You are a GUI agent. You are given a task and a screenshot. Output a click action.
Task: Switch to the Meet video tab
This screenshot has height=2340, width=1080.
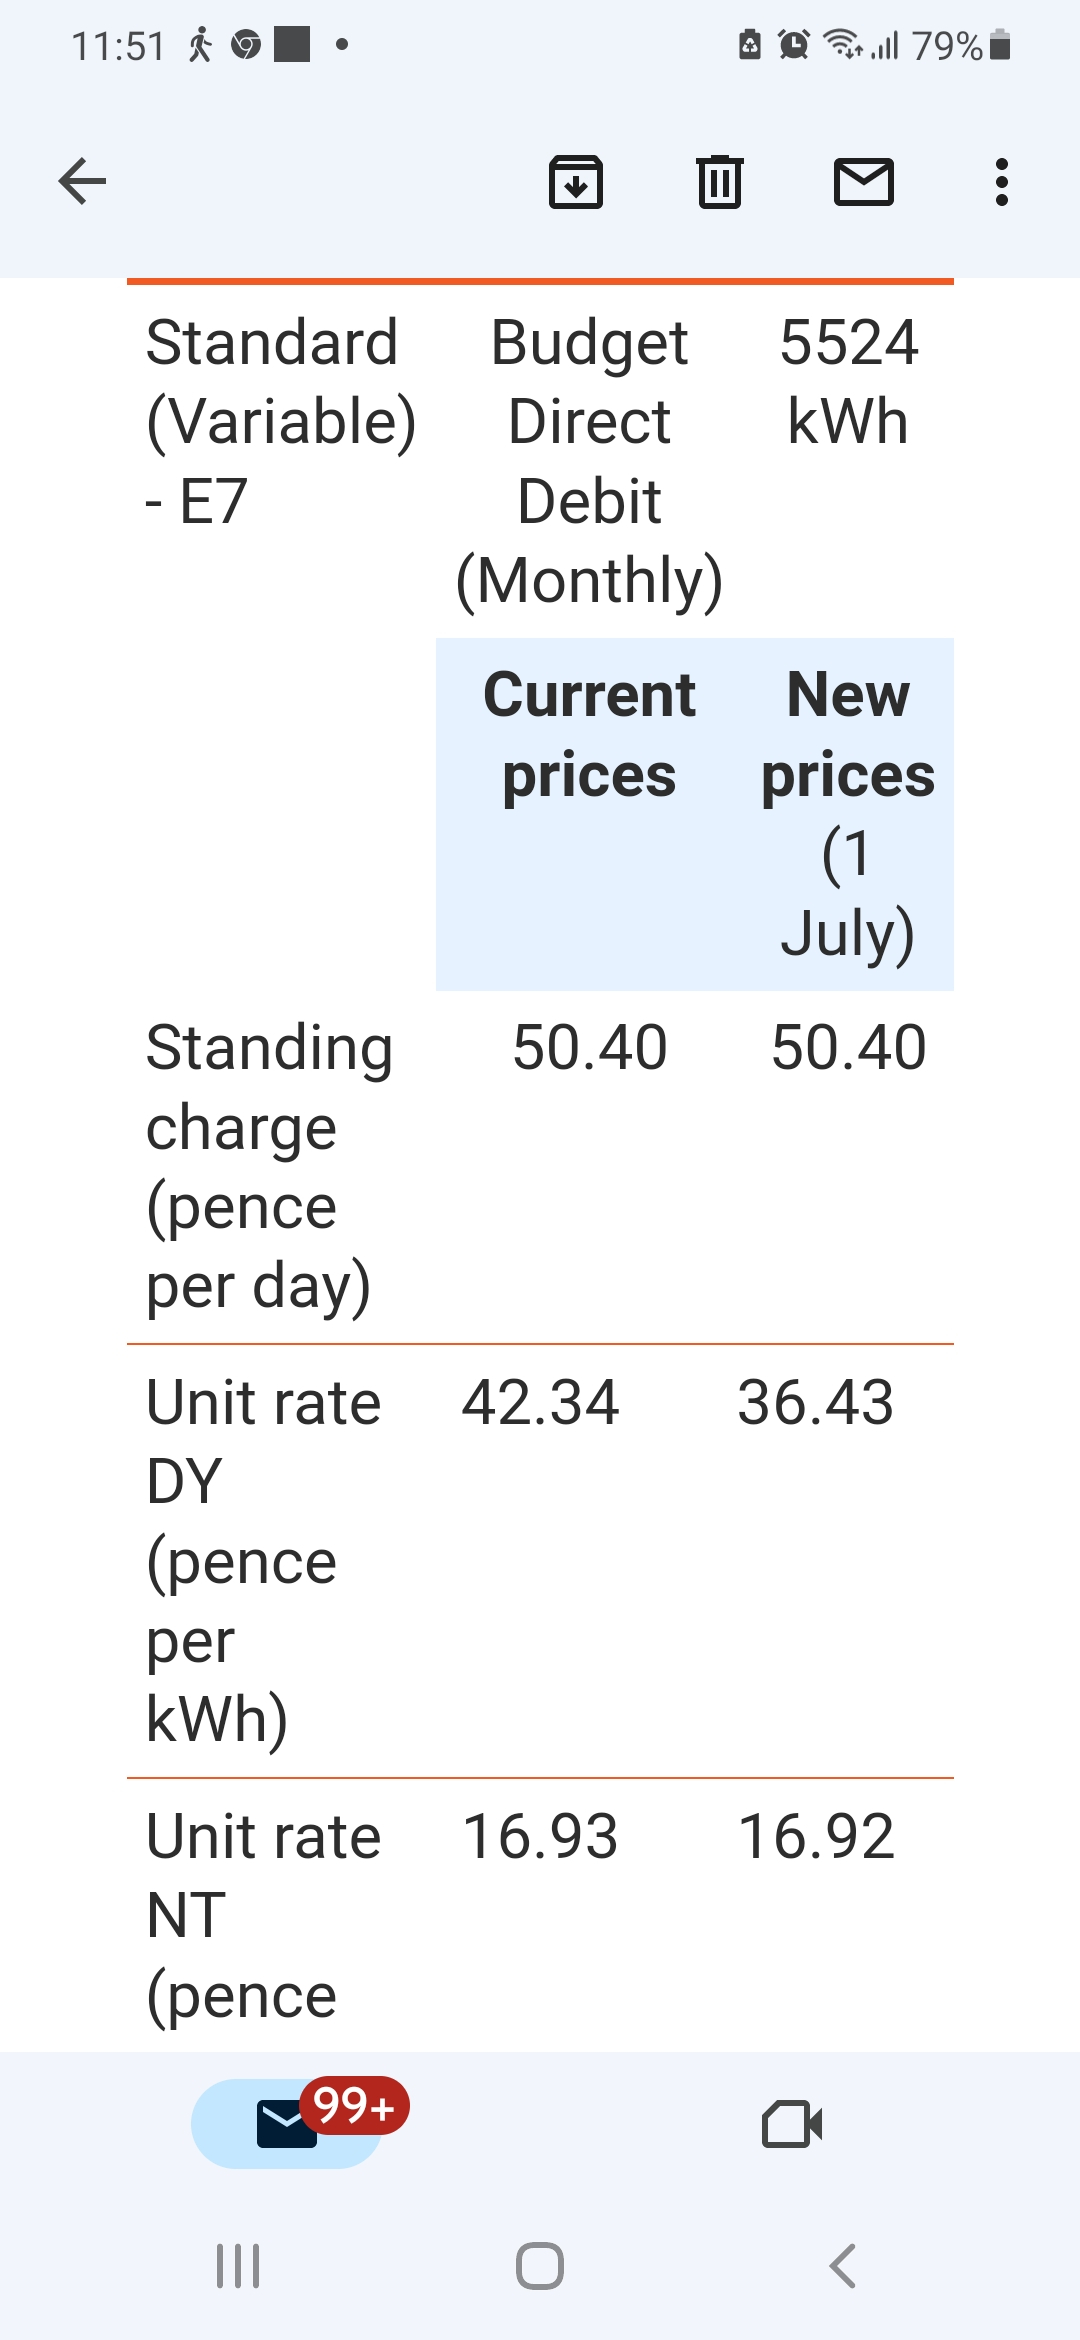792,2124
